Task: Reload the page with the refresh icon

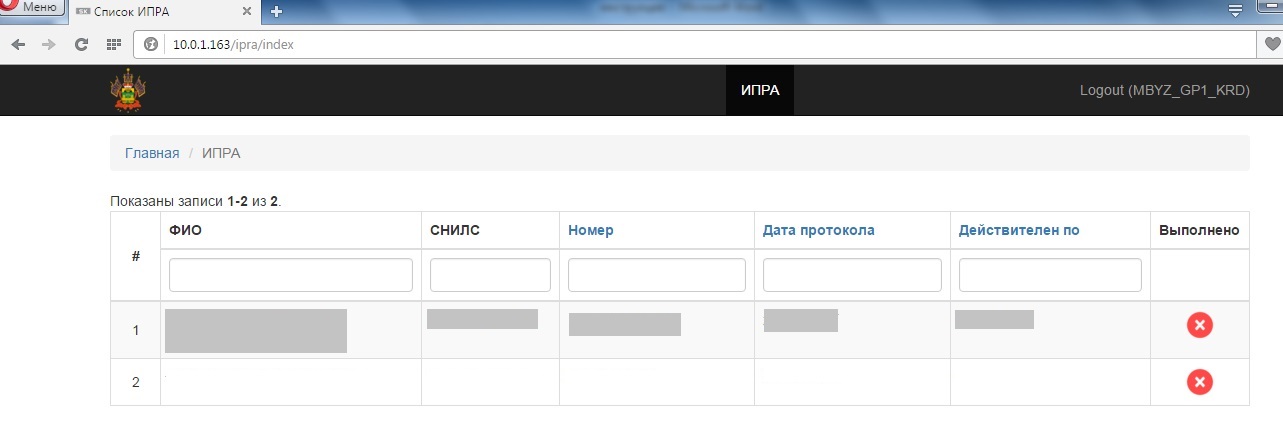Action: [x=82, y=44]
